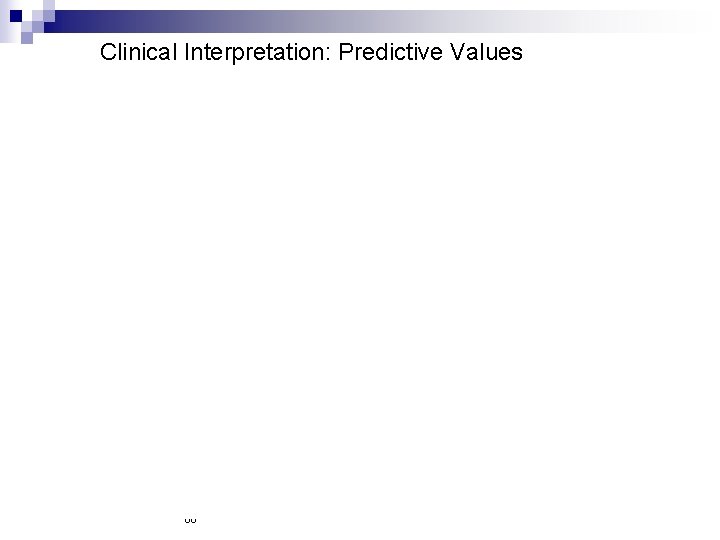Click the lowest lavender square under the header
This screenshot has width=720, height=540.
point(27,38)
